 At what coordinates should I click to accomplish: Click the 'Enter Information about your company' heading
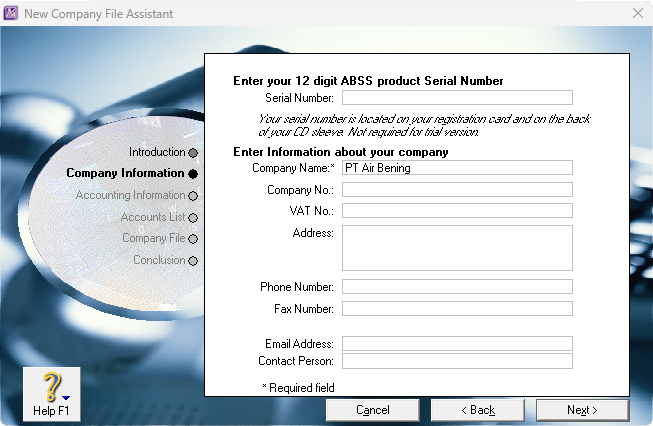tap(341, 152)
